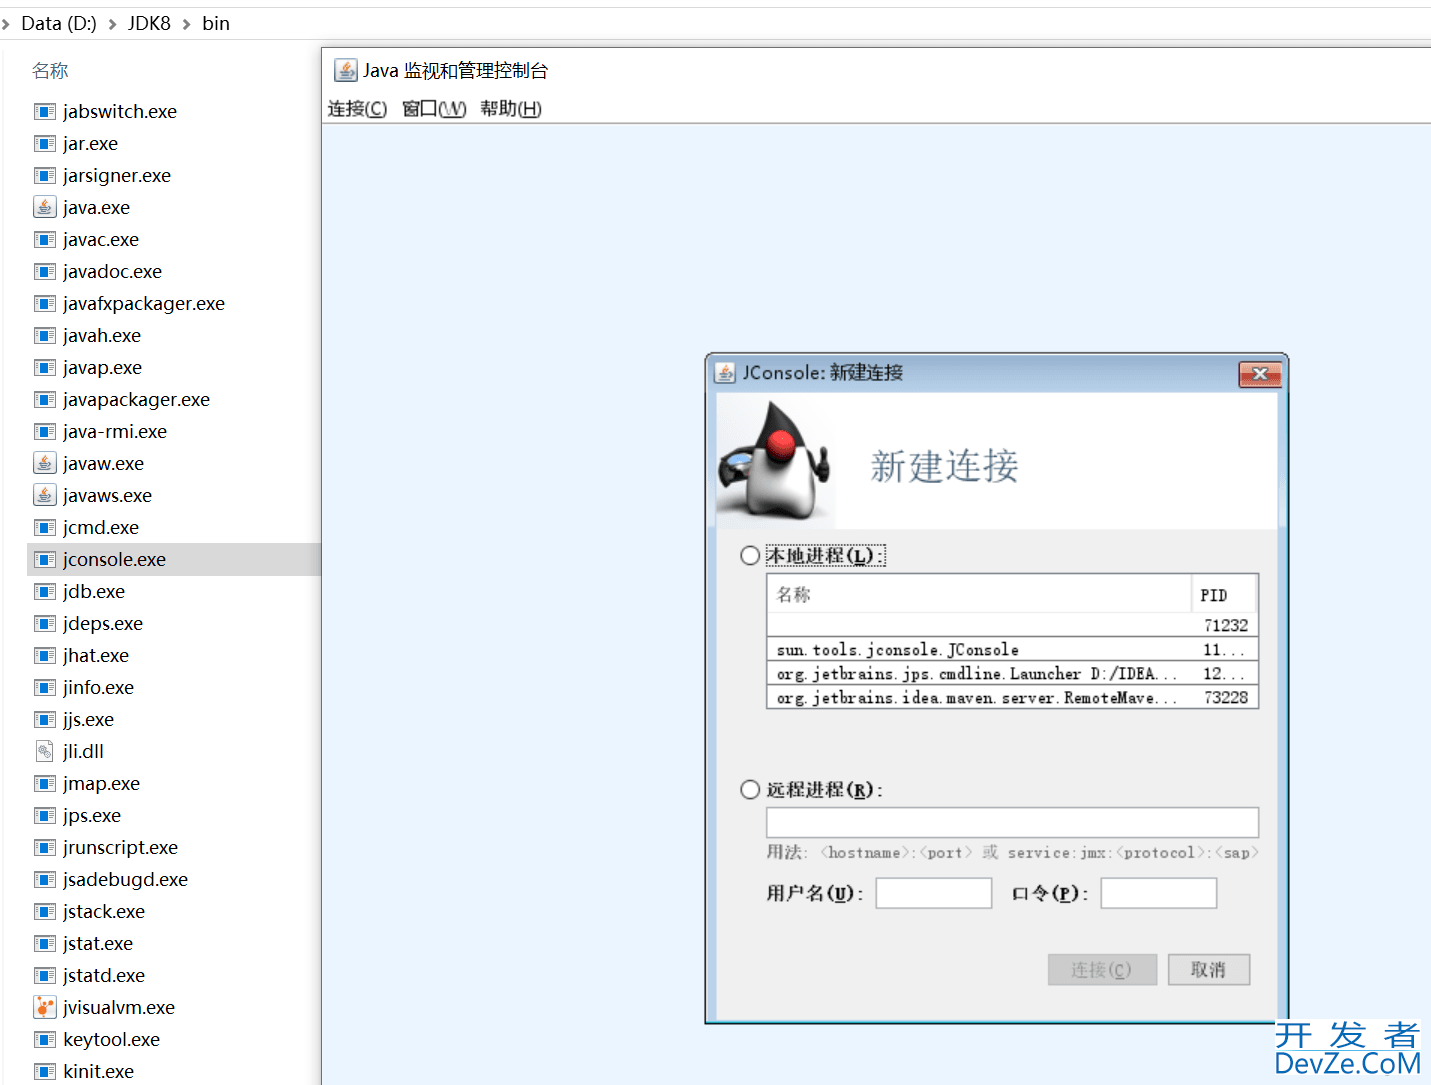Select the javapackager.exe file name
Screen dimensions: 1431x1085
[136, 400]
